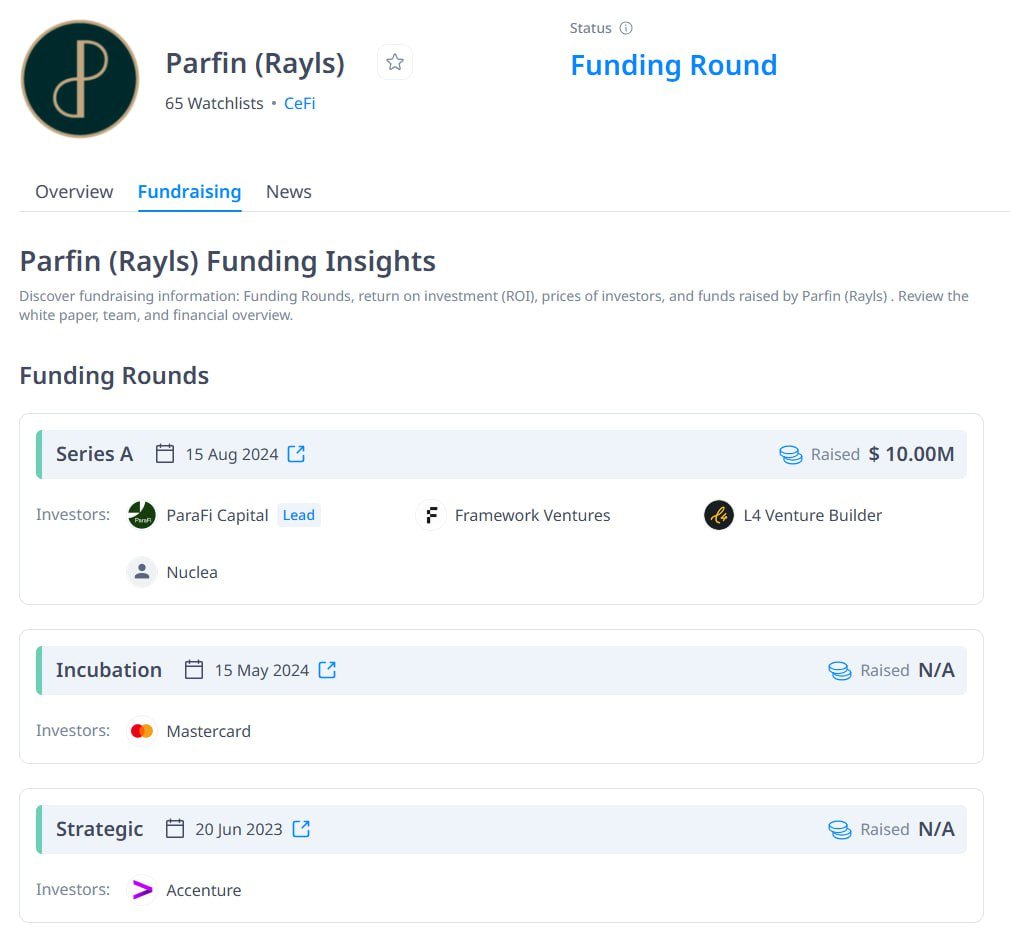Open Accenture investor link

pos(204,890)
